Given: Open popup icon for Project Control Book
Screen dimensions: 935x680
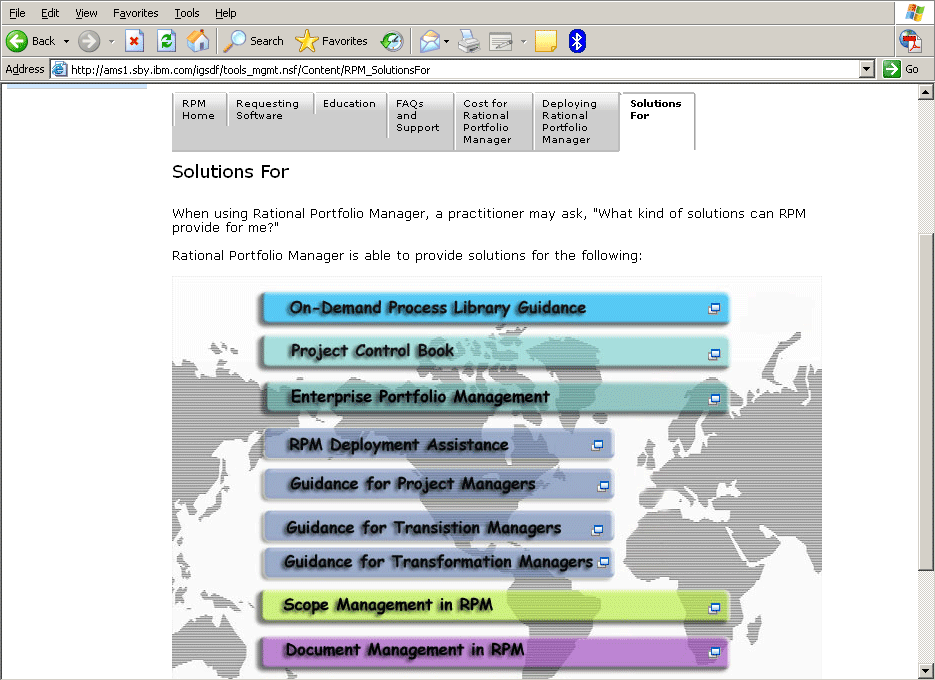Looking at the screenshot, I should pyautogui.click(x=714, y=354).
